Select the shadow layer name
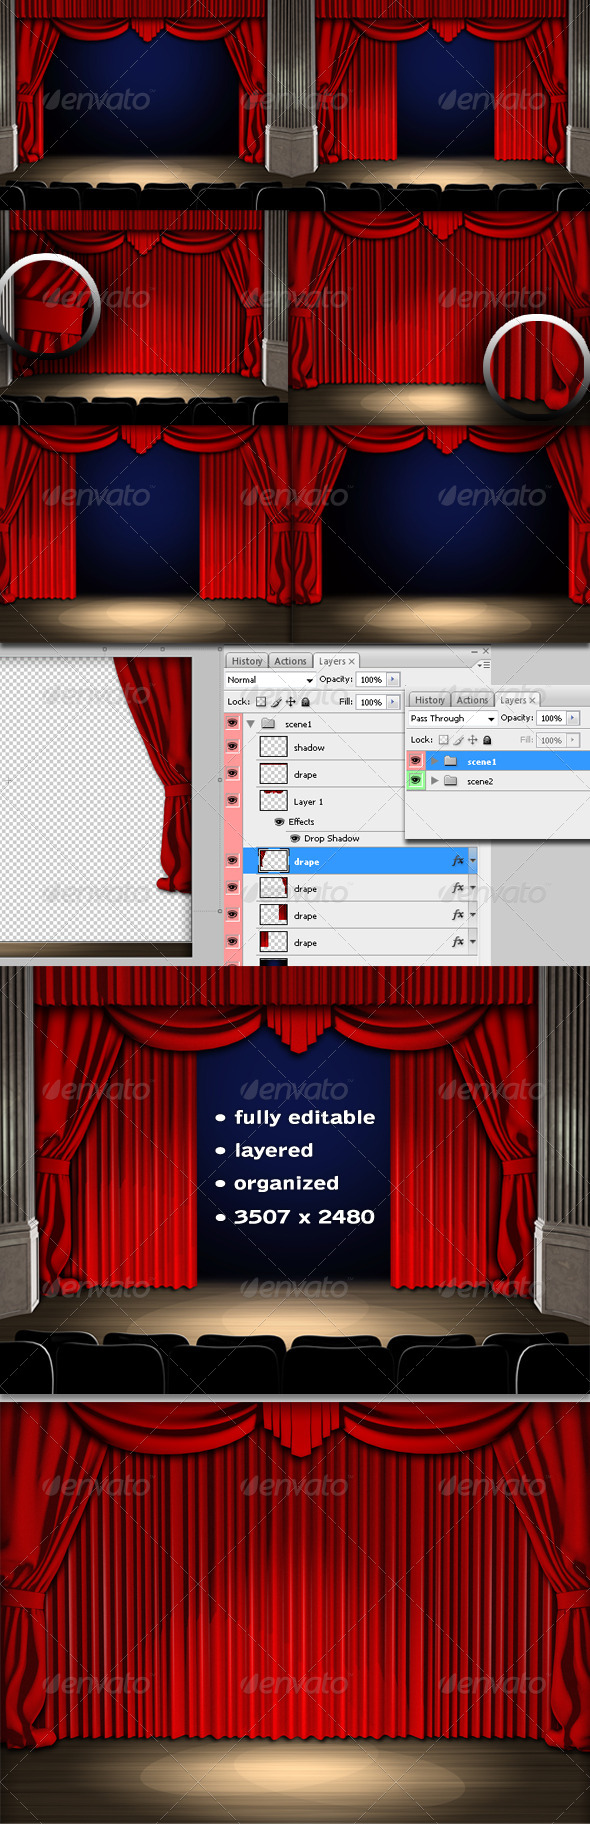Viewport: 590px width, 1824px height. point(309,747)
